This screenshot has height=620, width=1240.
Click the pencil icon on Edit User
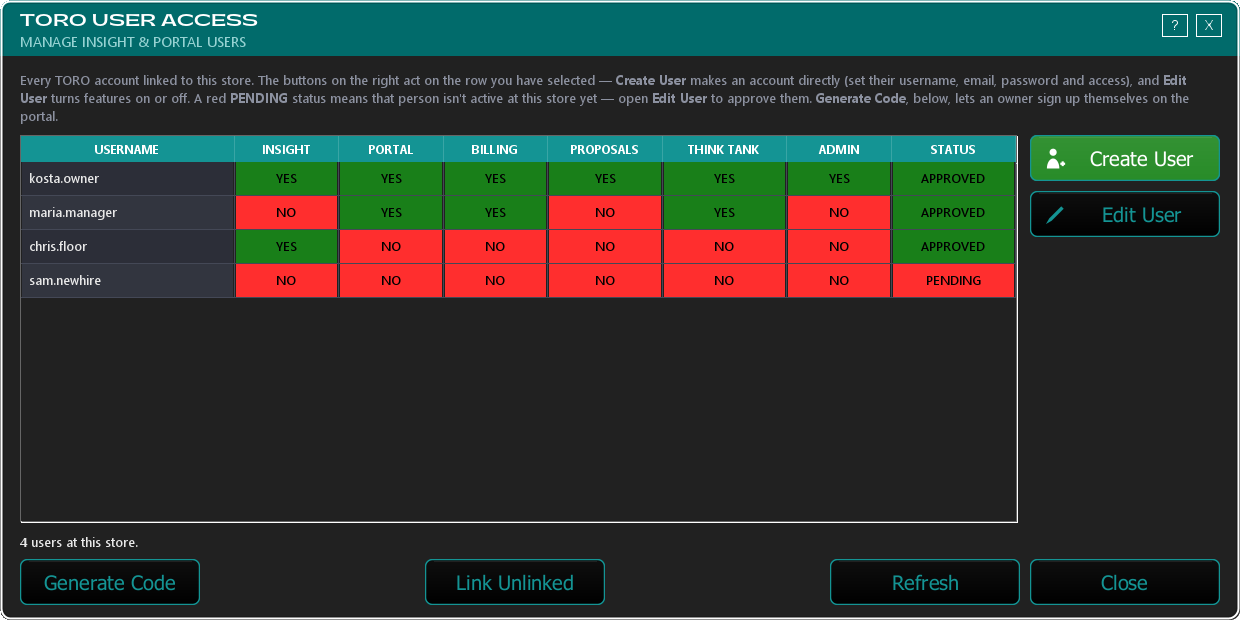pyautogui.click(x=1055, y=215)
